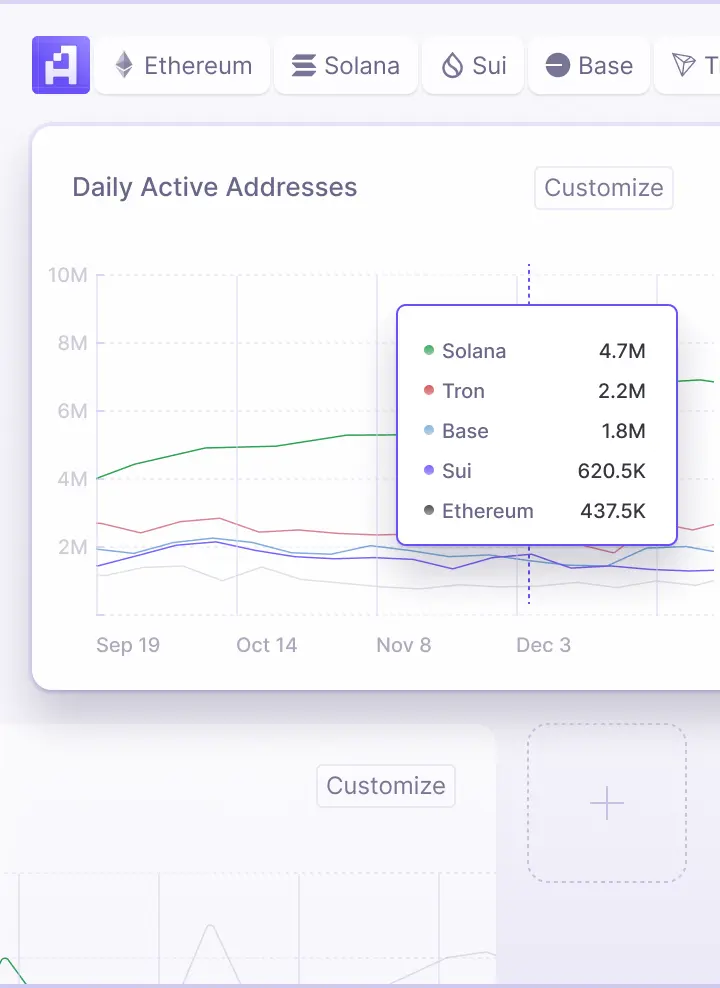This screenshot has width=720, height=988.
Task: Select the Solana chain chip
Action: click(346, 66)
